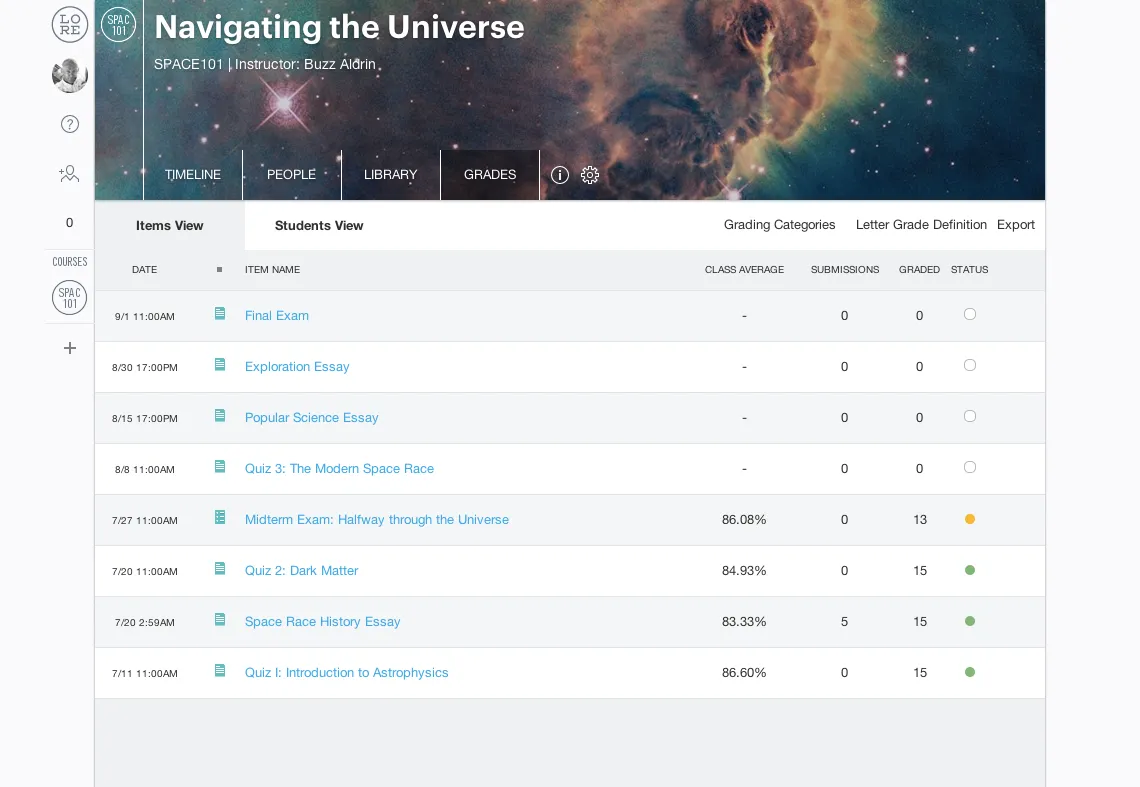The width and height of the screenshot is (1140, 787).
Task: Open Exploration Essay item
Action: pyautogui.click(x=297, y=367)
